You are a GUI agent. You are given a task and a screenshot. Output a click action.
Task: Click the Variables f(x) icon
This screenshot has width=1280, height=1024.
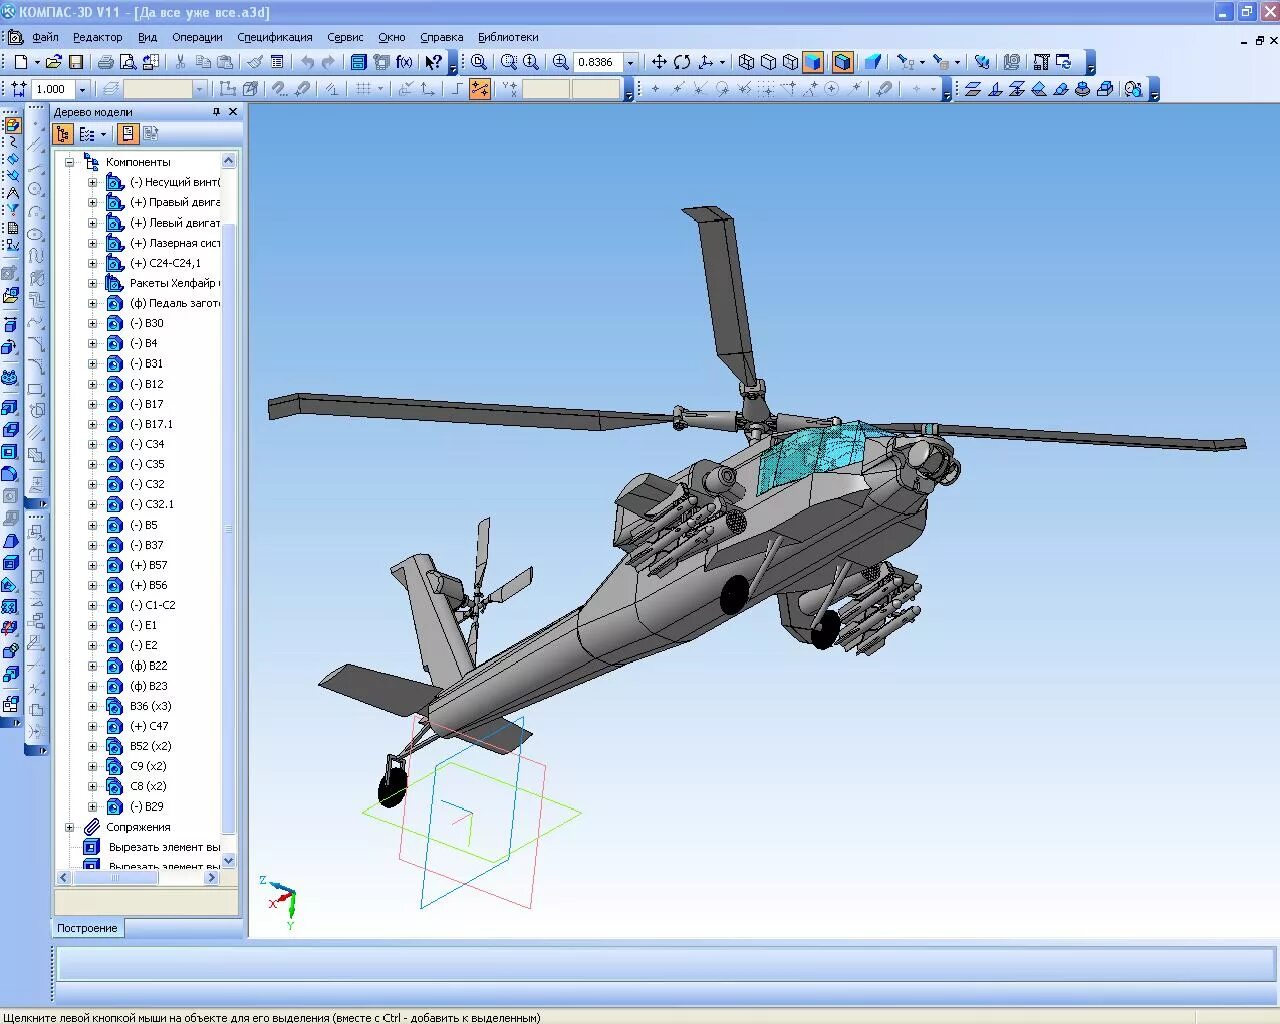click(404, 62)
